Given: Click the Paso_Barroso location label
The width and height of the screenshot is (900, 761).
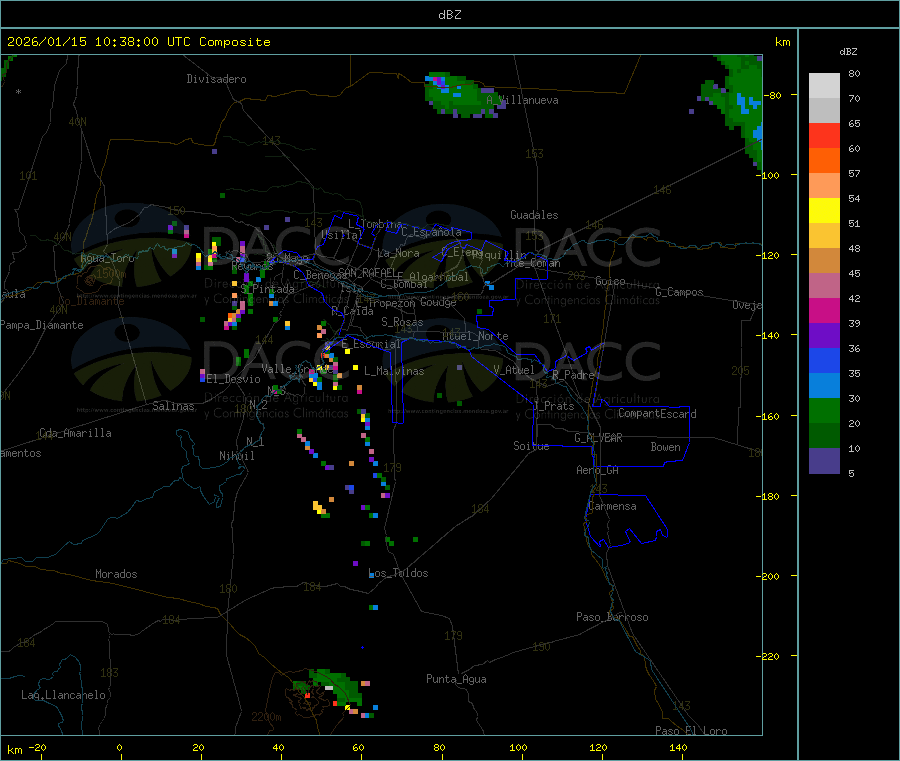Looking at the screenshot, I should point(612,617).
